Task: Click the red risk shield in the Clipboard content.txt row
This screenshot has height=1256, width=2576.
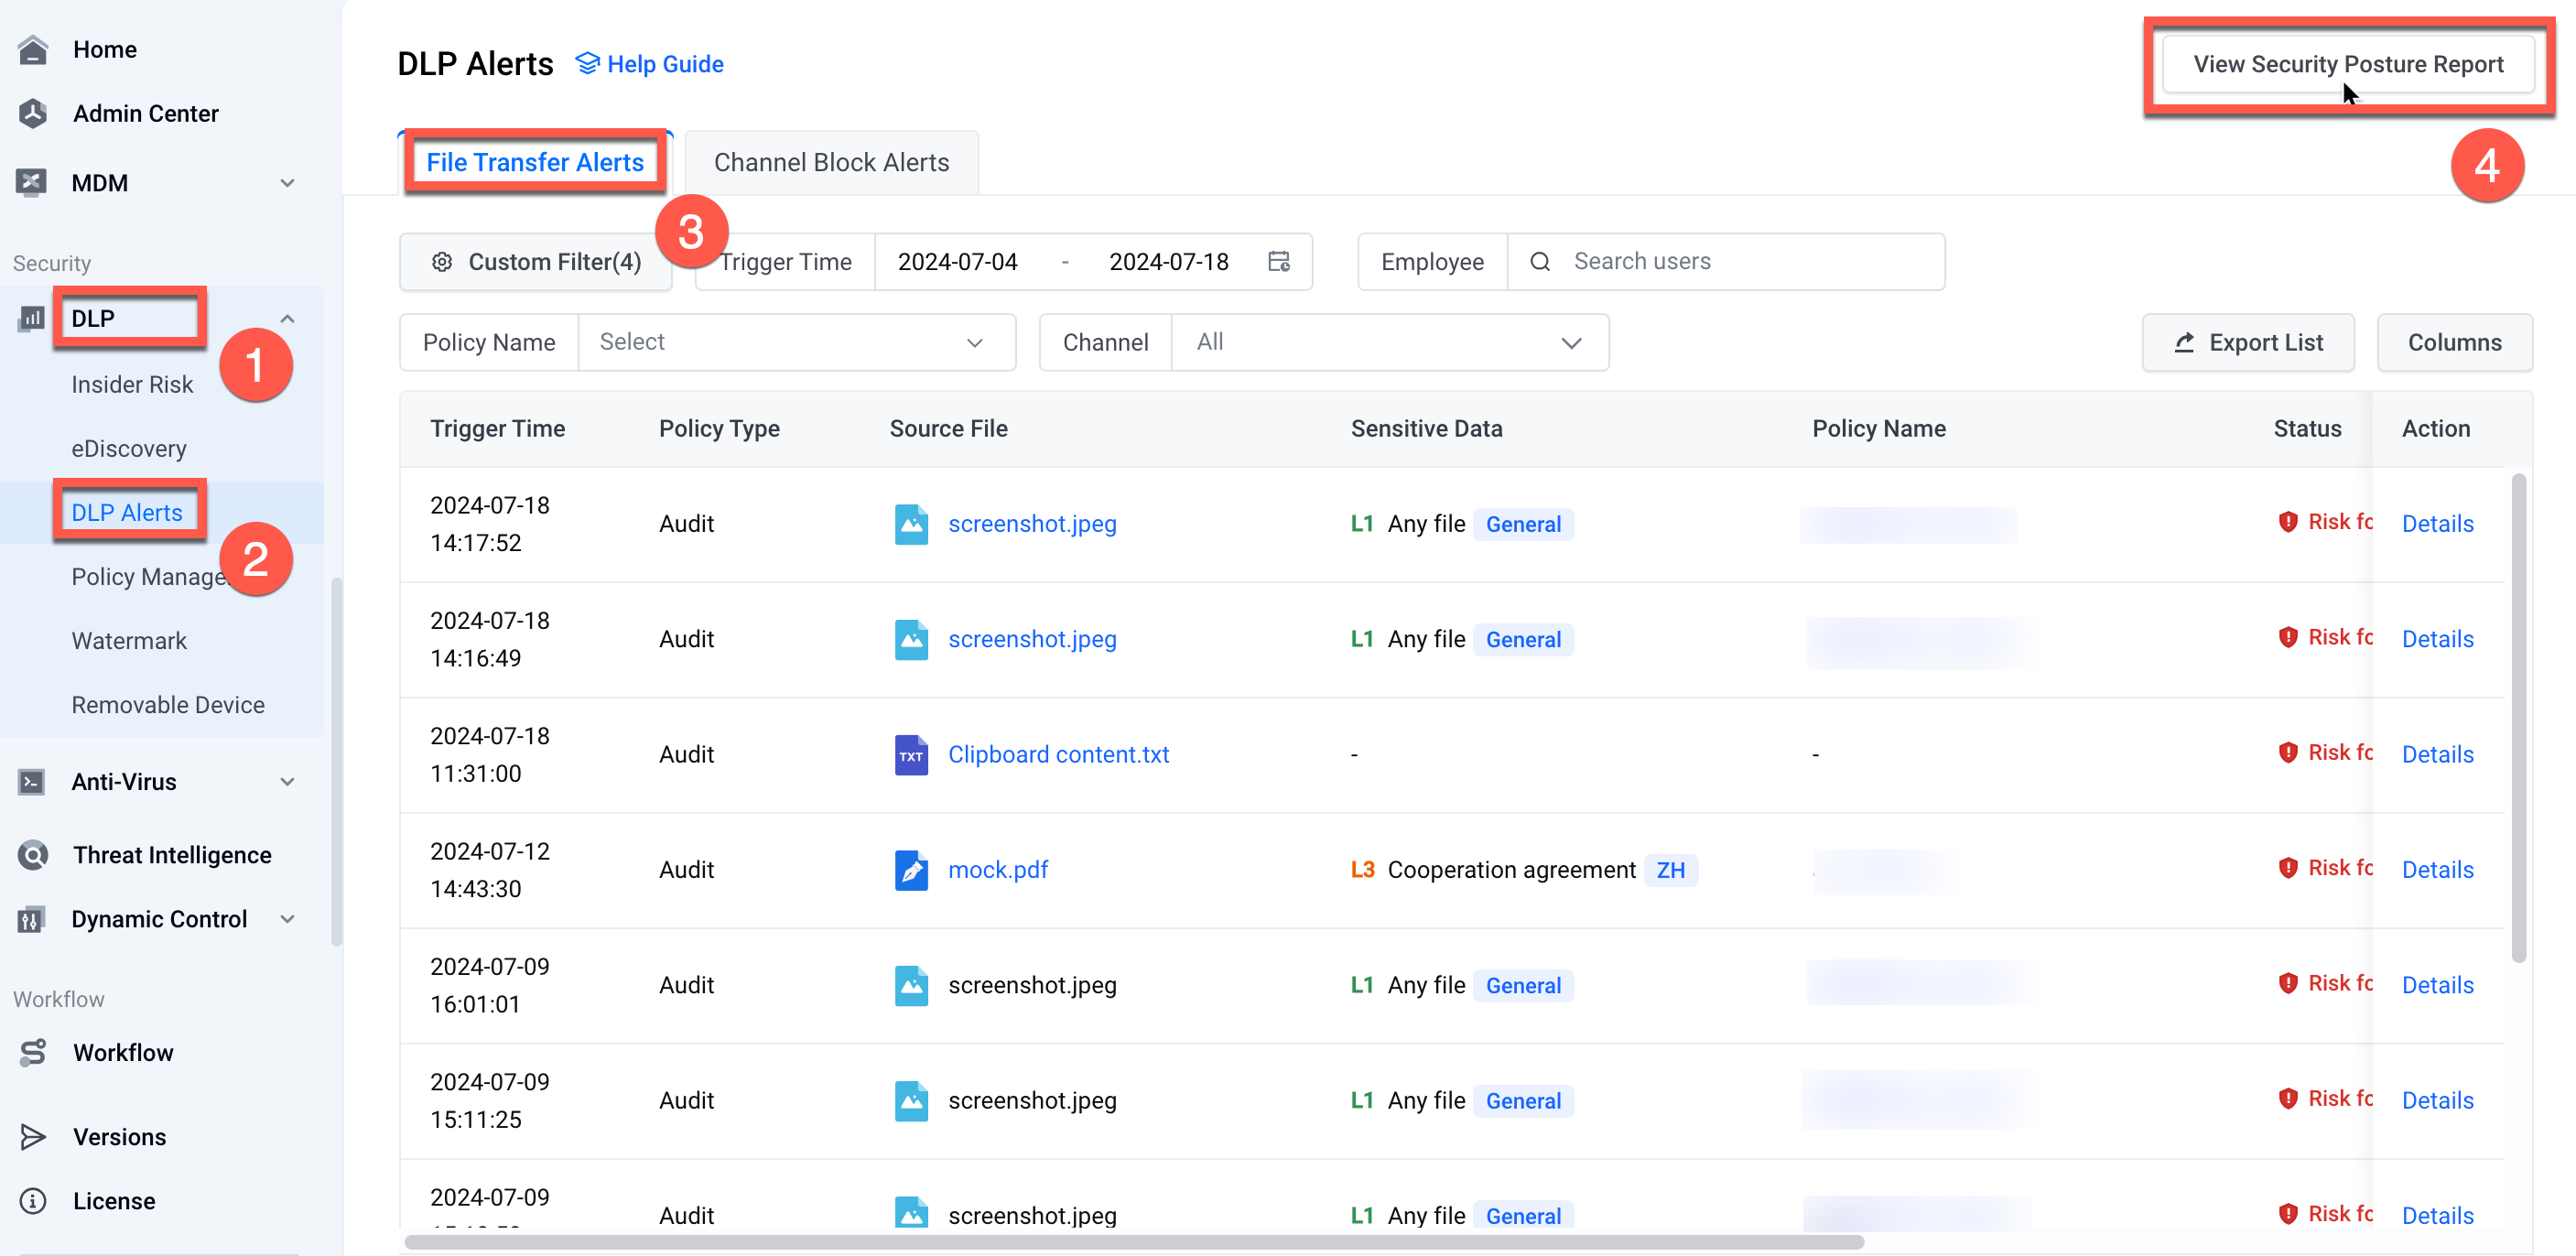Action: (x=2287, y=753)
